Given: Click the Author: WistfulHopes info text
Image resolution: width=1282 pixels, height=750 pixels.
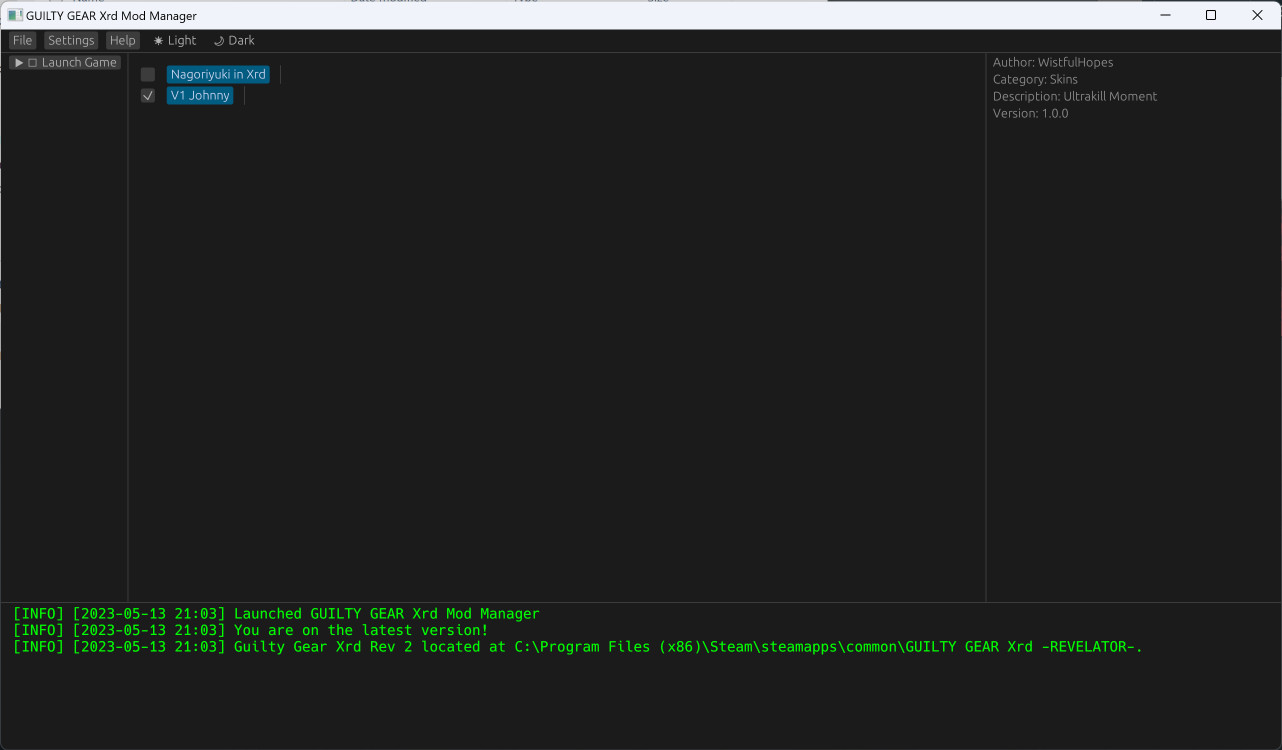Looking at the screenshot, I should click(x=1052, y=62).
